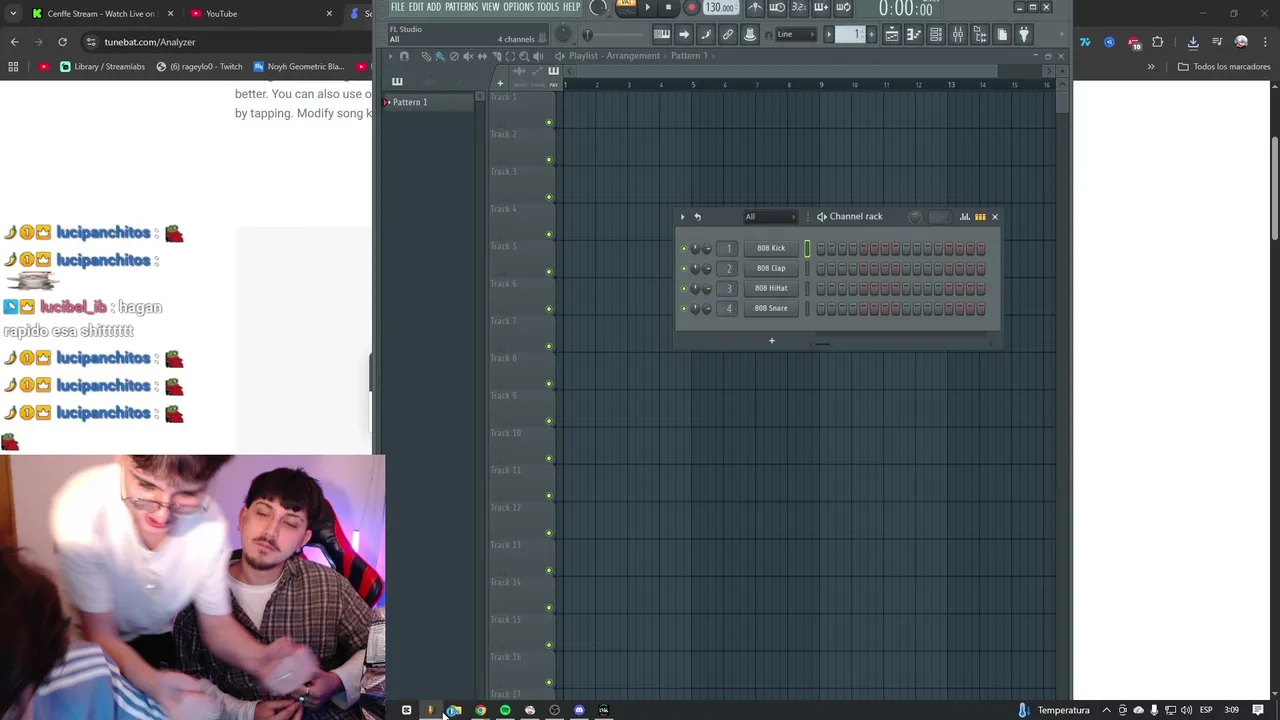
Task: Click mixer track number 1 for 808 Kick
Action: 729,248
